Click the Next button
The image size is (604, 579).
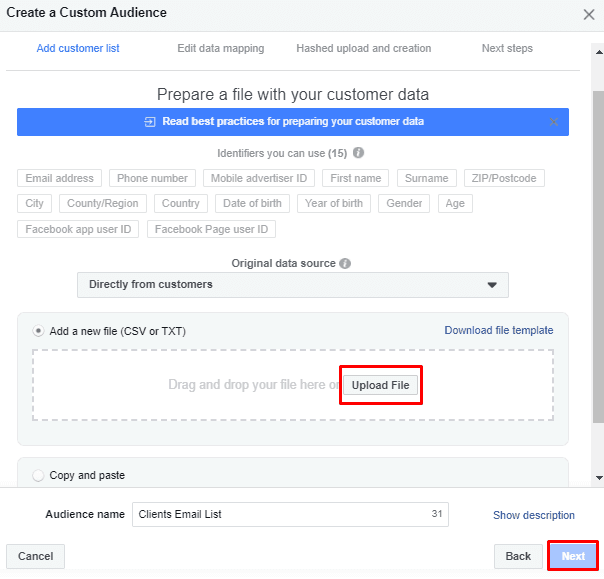pyautogui.click(x=573, y=556)
